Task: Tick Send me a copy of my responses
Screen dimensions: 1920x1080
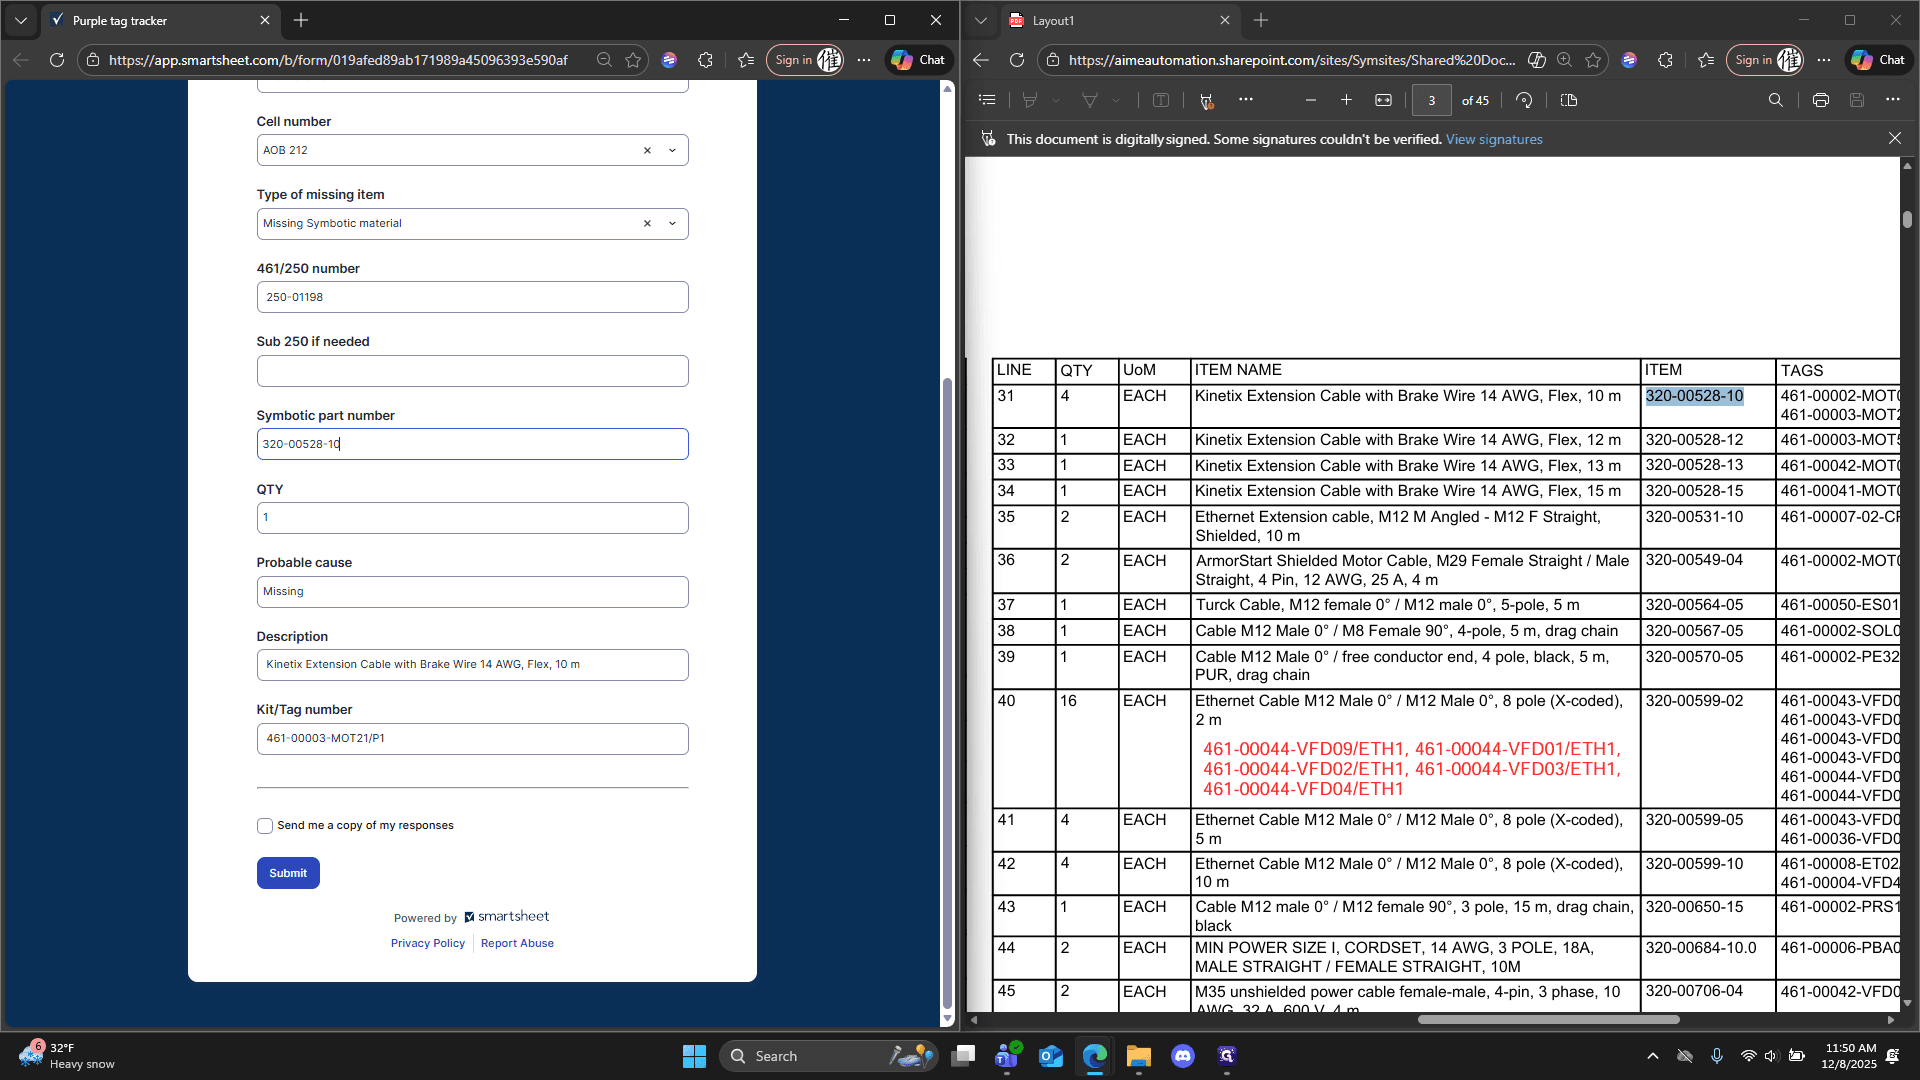Action: coord(265,826)
